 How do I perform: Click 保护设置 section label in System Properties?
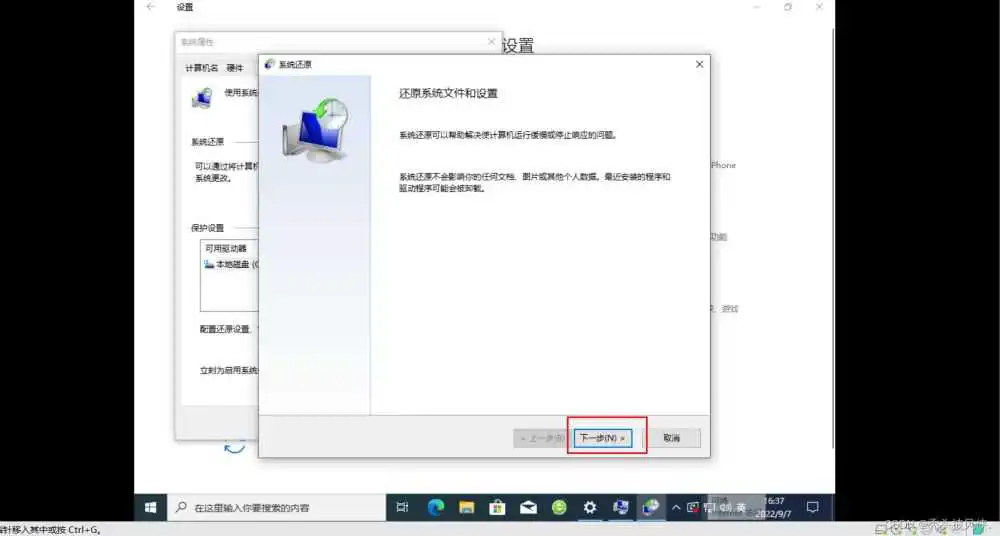208,228
